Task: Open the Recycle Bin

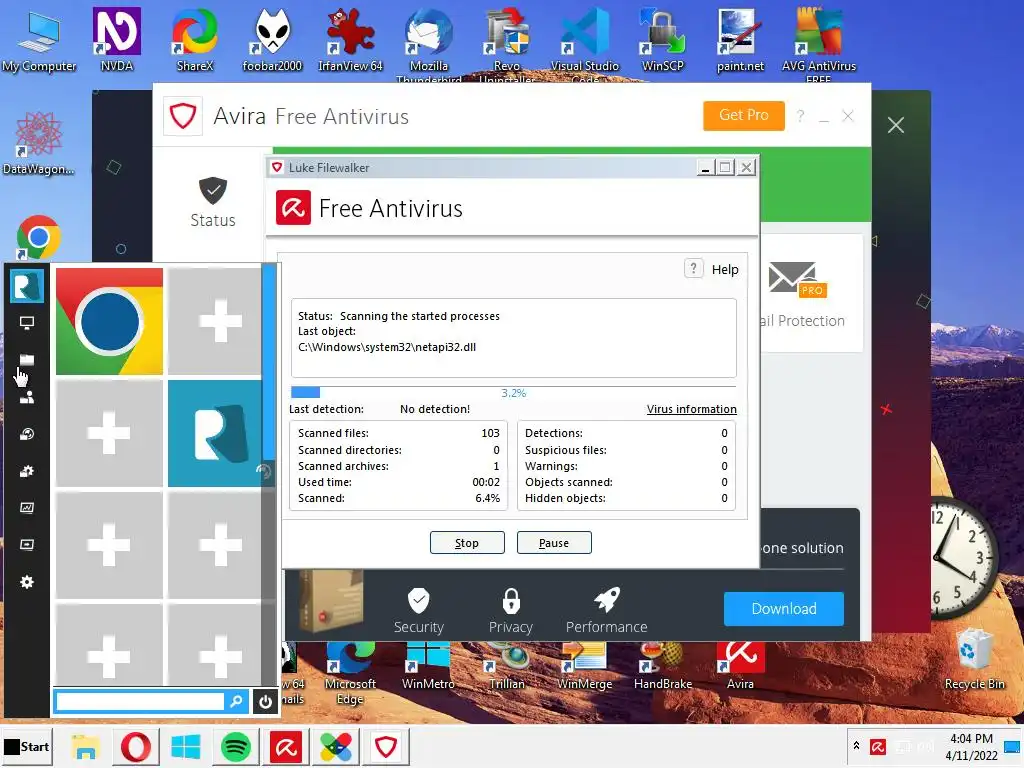Action: 974,658
